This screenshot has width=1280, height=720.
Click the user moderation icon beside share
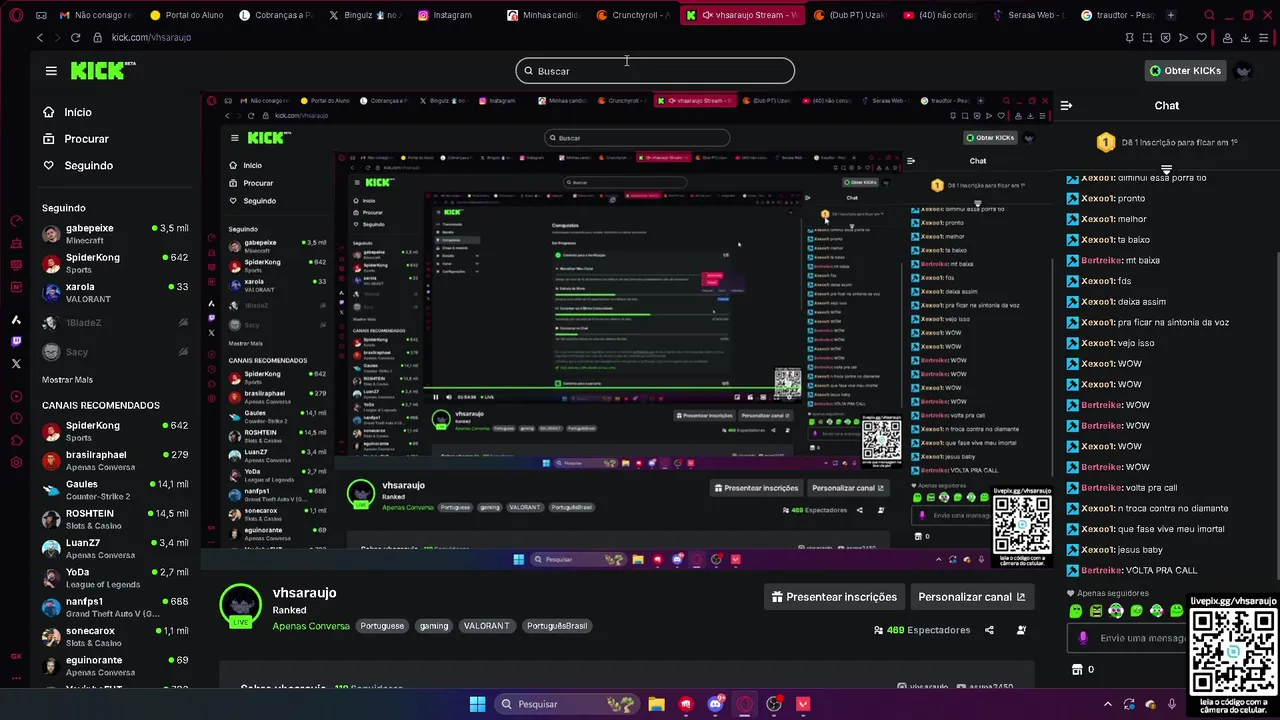1021,630
